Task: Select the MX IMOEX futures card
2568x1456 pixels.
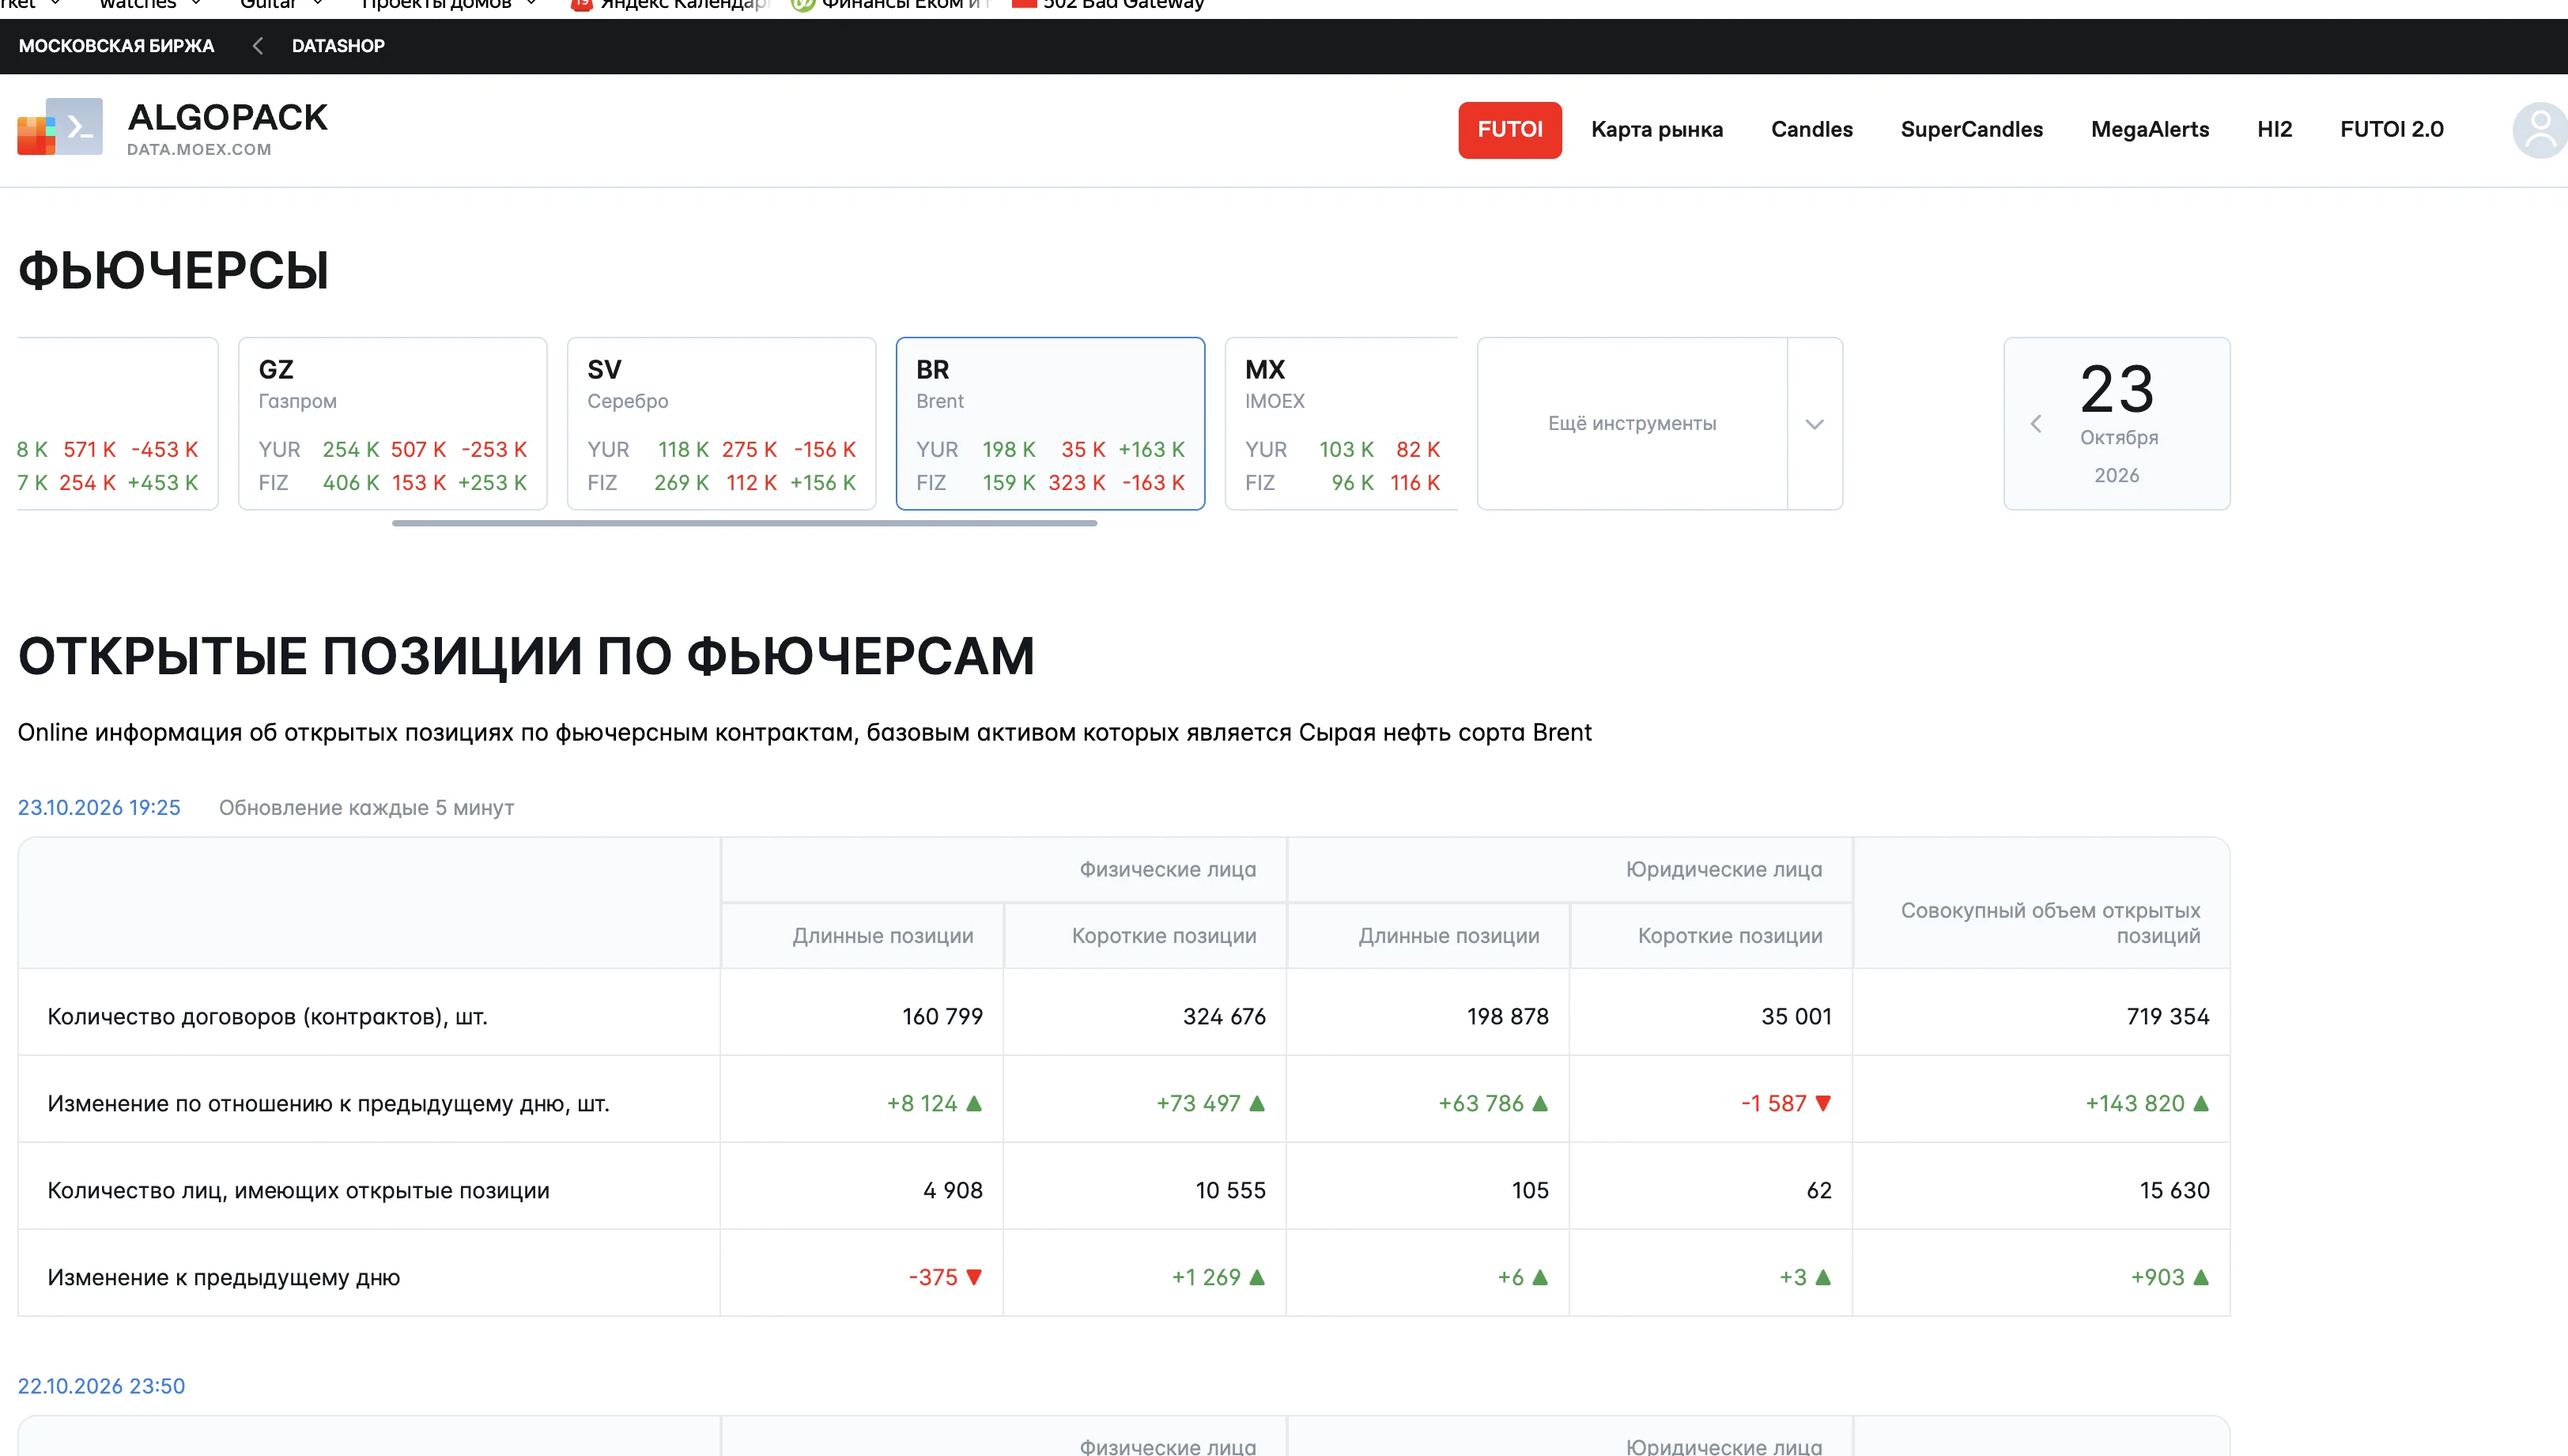Action: 1341,423
